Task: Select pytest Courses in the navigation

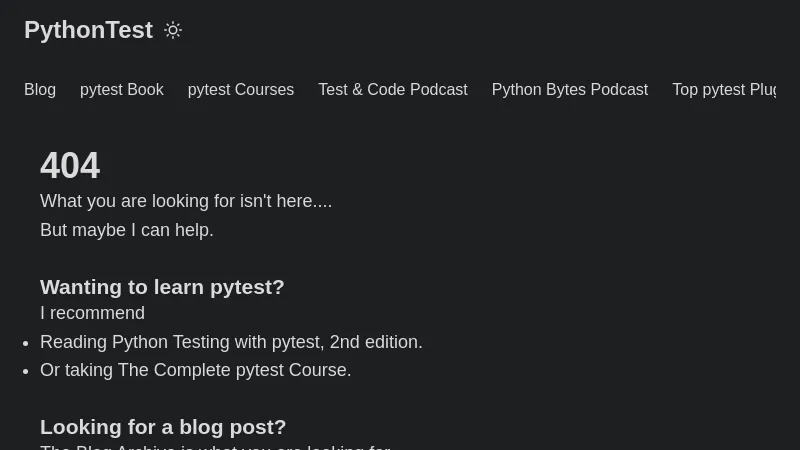Action: [x=241, y=90]
